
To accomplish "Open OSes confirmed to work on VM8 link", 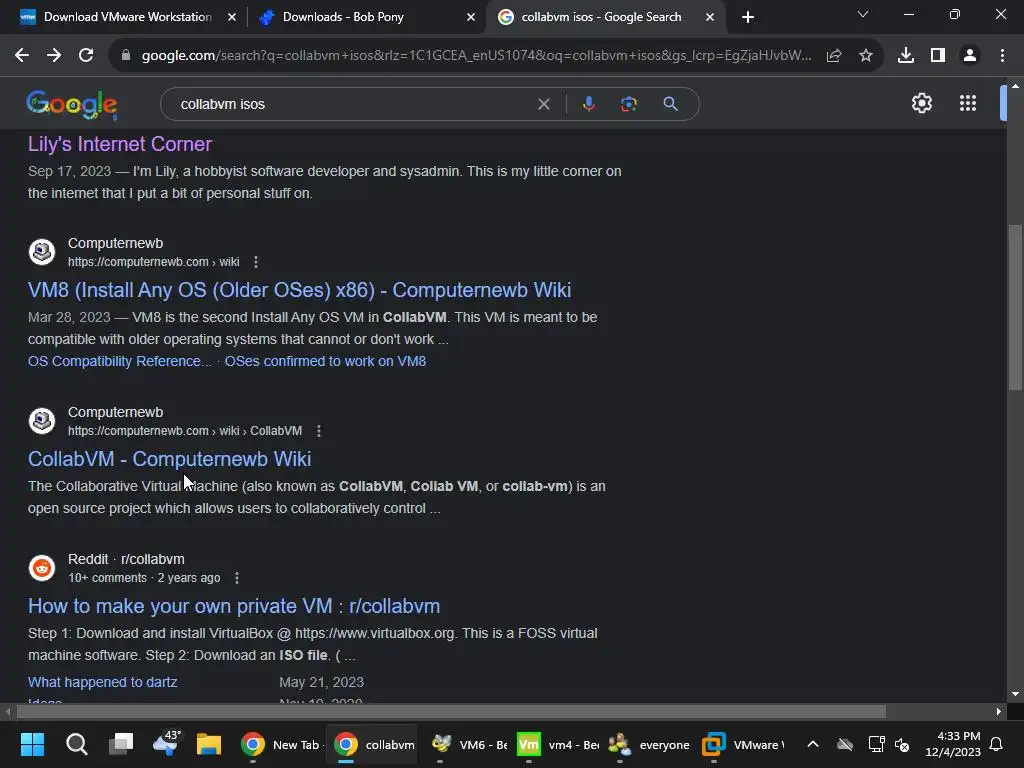I will [x=325, y=361].
